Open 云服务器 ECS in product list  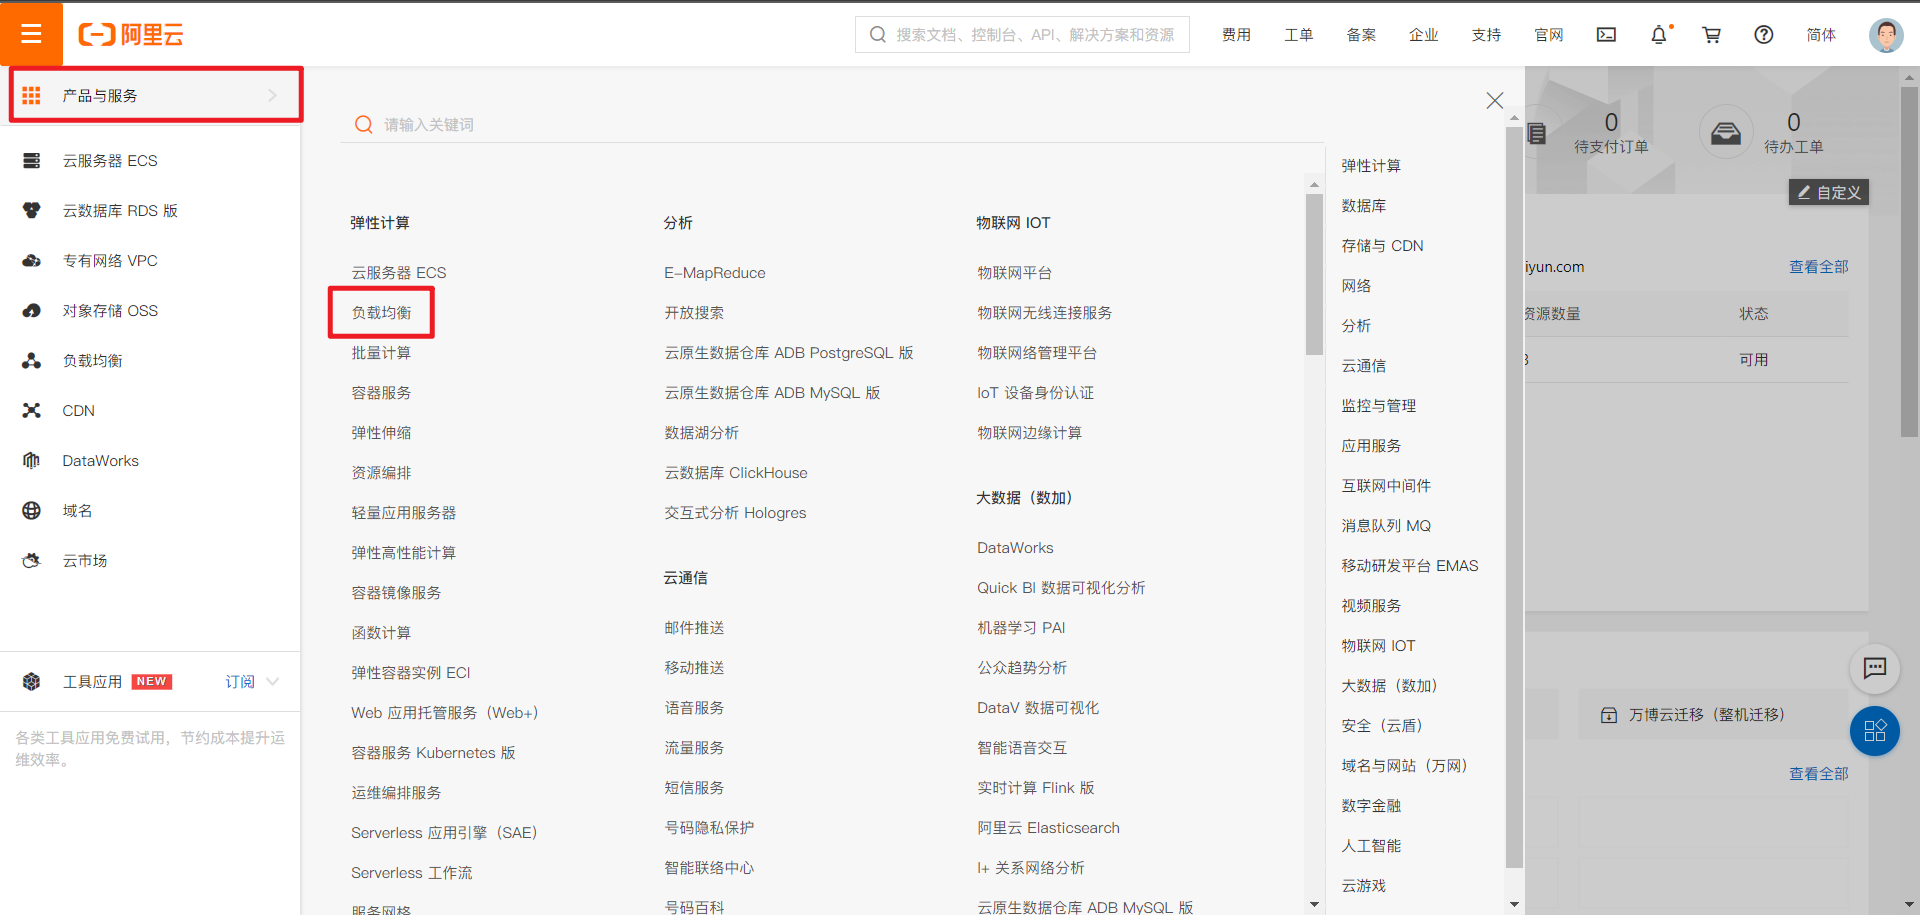pos(399,273)
